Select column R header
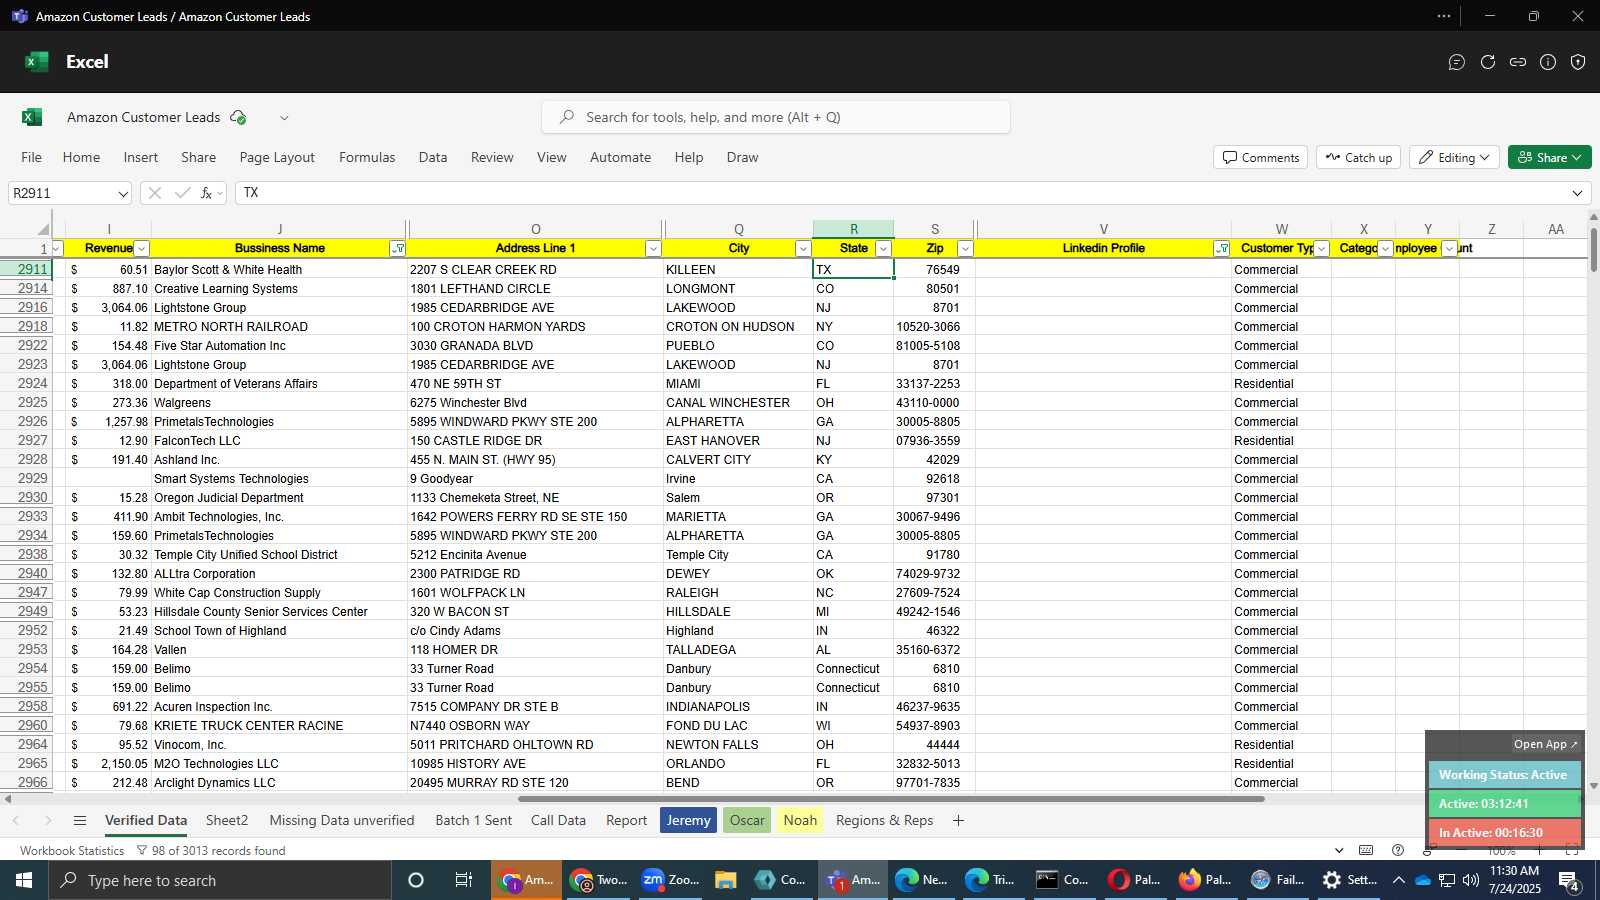Image resolution: width=1600 pixels, height=900 pixels. [x=853, y=229]
